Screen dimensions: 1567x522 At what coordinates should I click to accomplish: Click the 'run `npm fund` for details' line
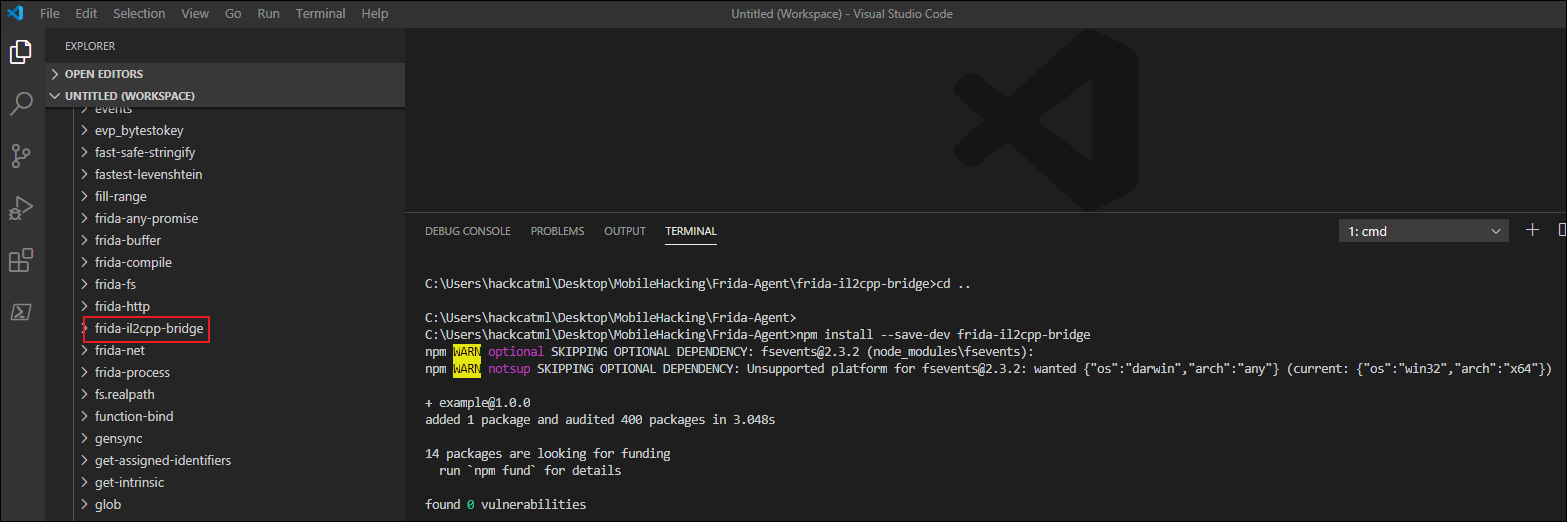[530, 470]
